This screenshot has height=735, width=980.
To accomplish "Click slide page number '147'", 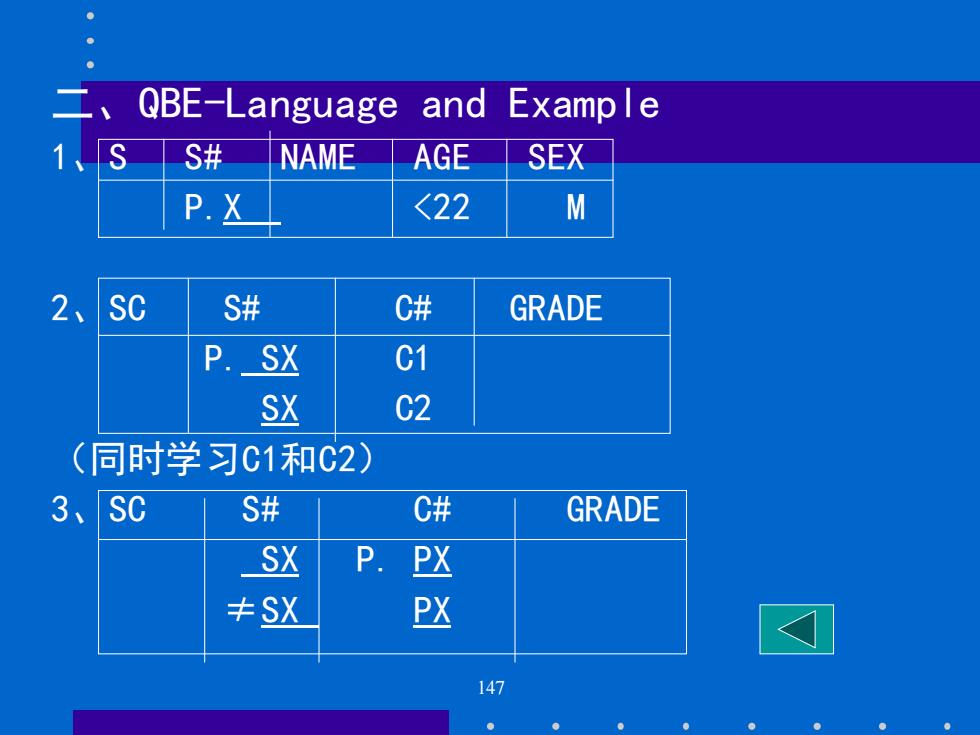I will [x=491, y=688].
